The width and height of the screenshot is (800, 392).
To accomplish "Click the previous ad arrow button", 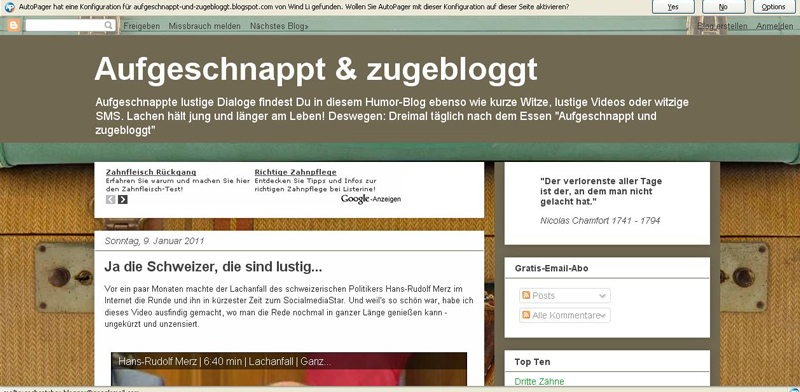I will click(110, 200).
